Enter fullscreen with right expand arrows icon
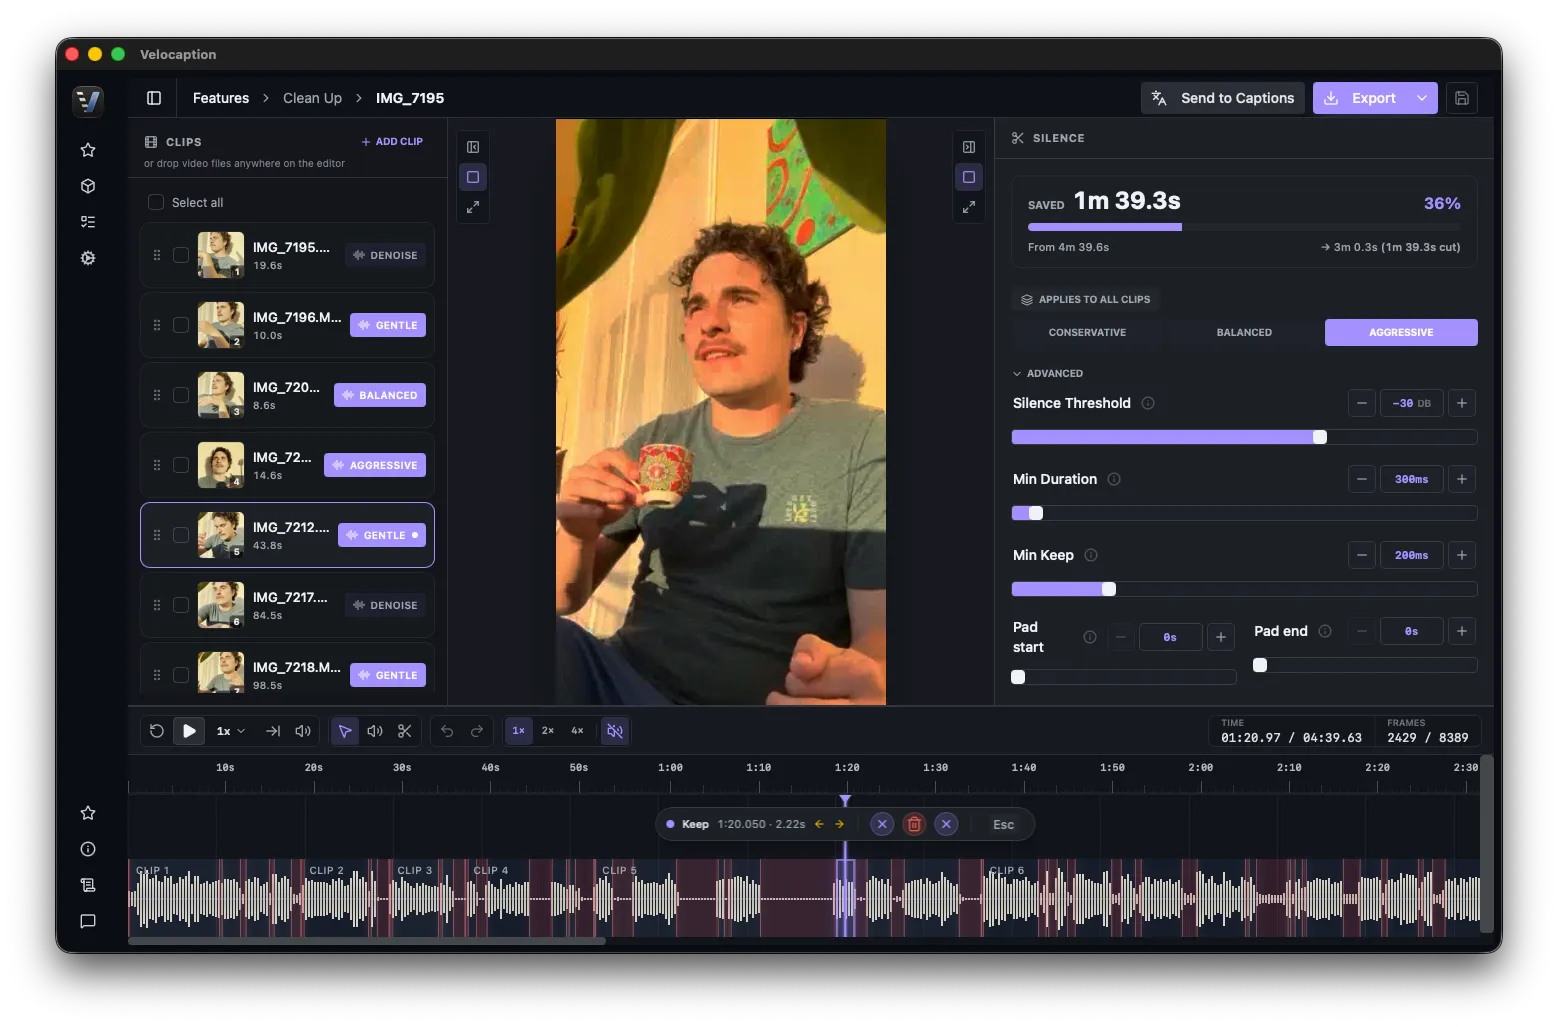 pos(969,207)
